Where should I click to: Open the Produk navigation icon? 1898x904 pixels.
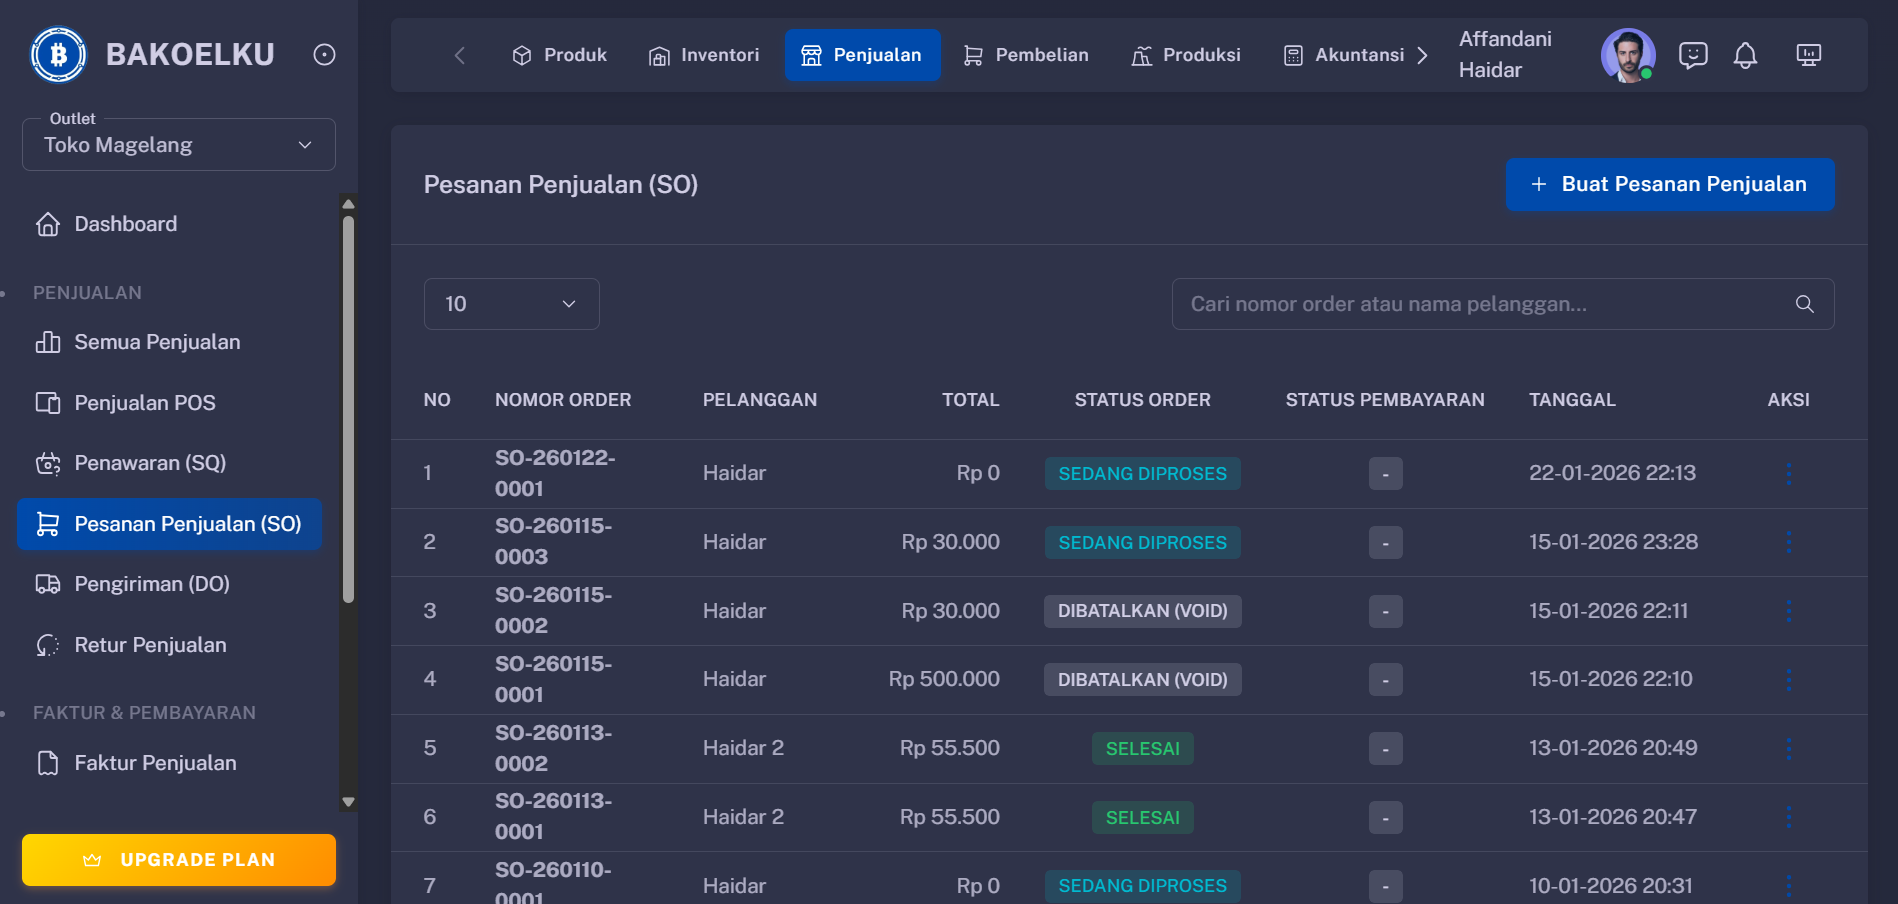(521, 55)
